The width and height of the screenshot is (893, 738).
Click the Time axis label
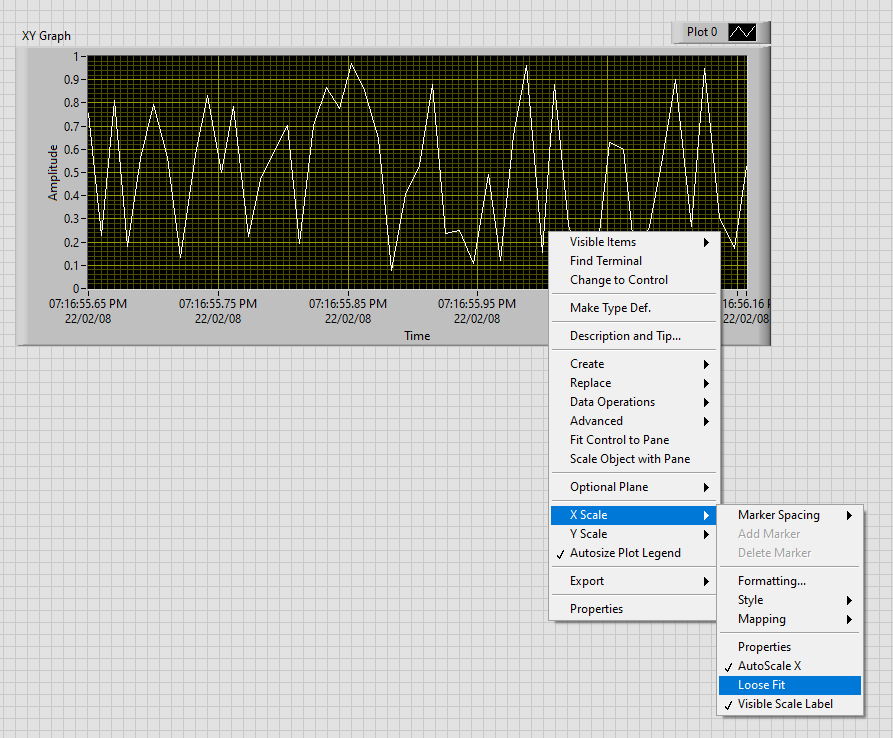point(417,336)
